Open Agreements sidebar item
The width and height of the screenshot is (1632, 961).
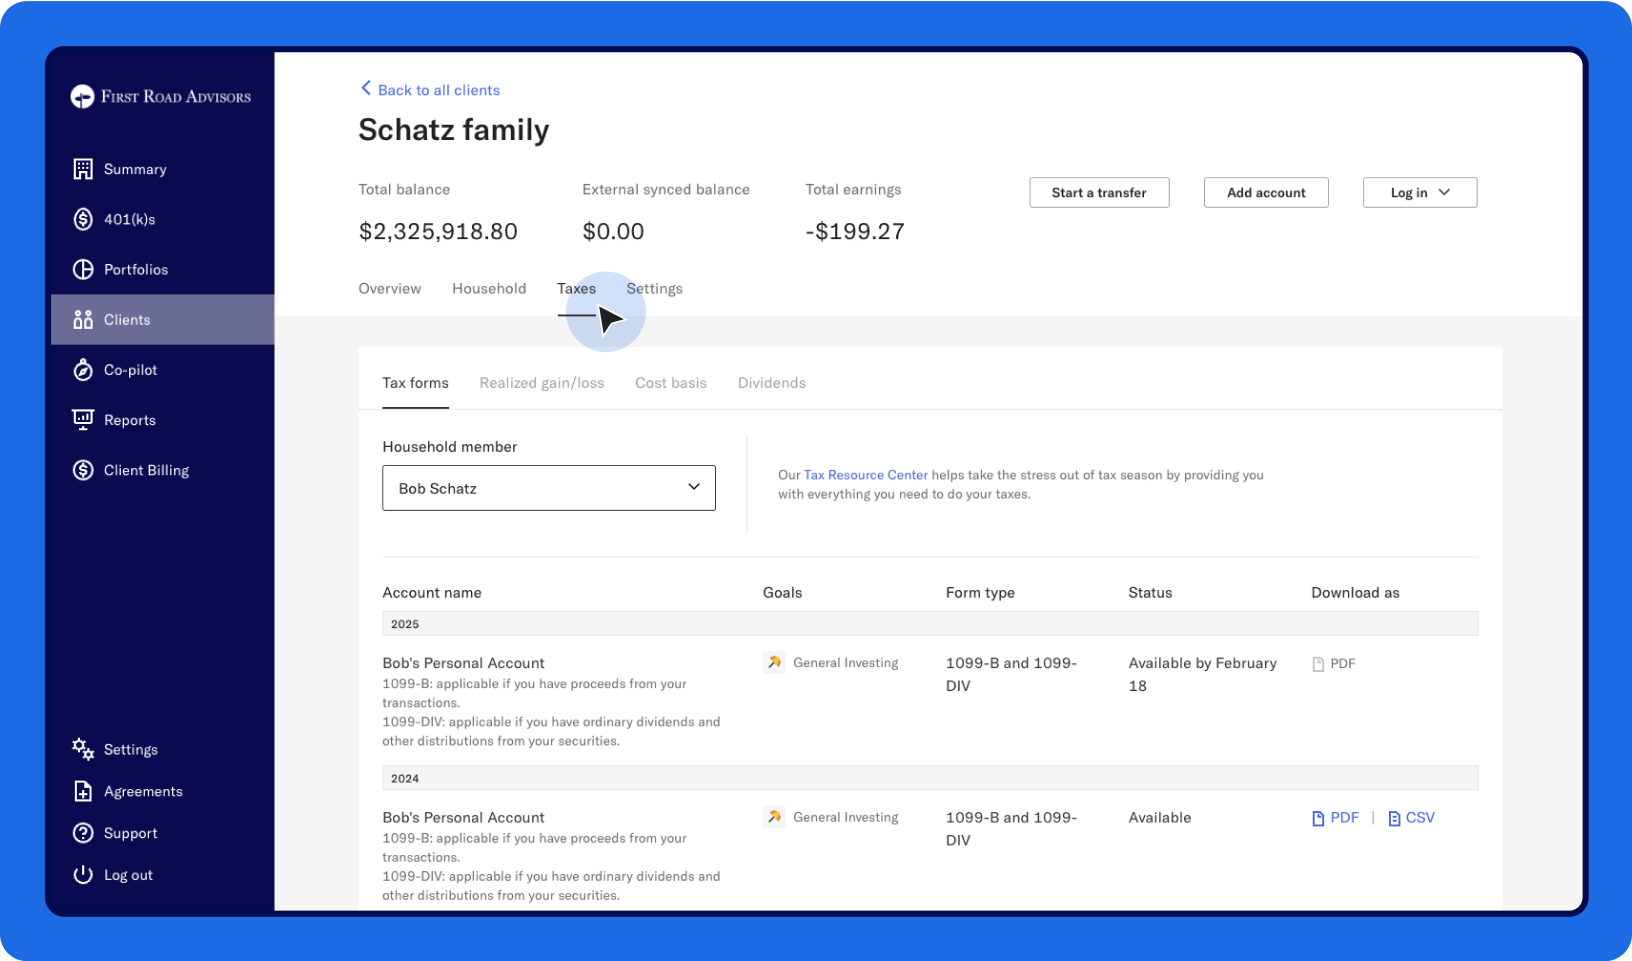143,792
